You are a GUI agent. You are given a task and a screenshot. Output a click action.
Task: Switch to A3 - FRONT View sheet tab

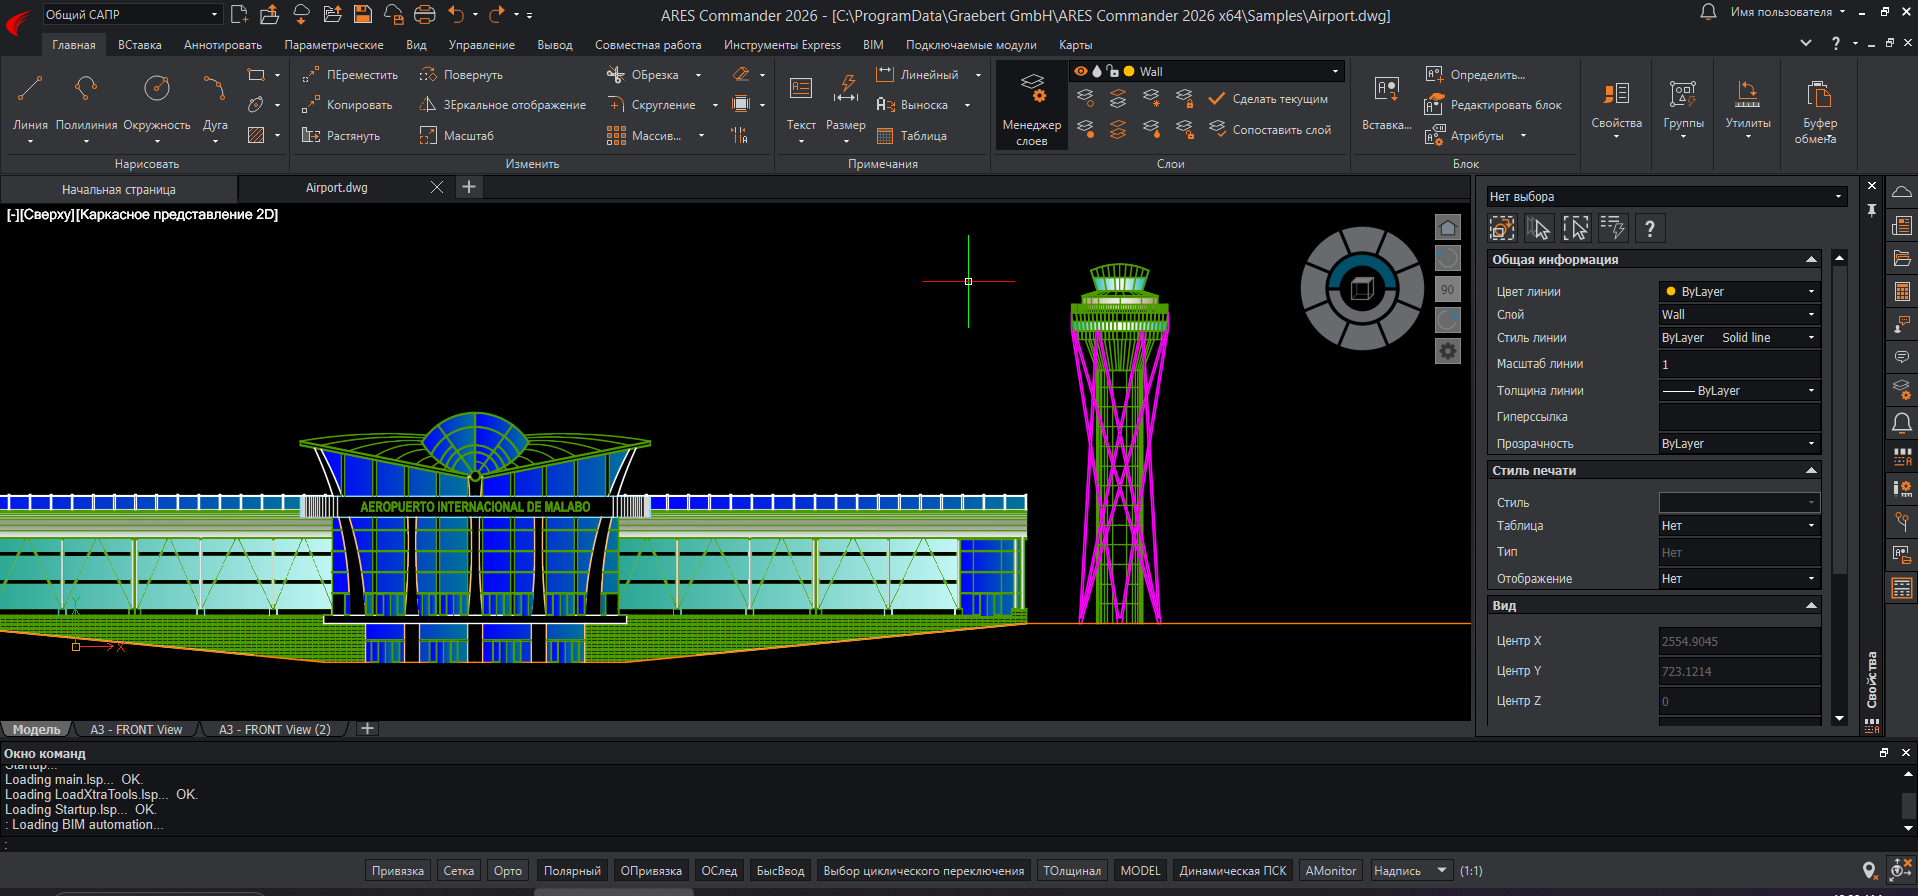click(x=136, y=730)
